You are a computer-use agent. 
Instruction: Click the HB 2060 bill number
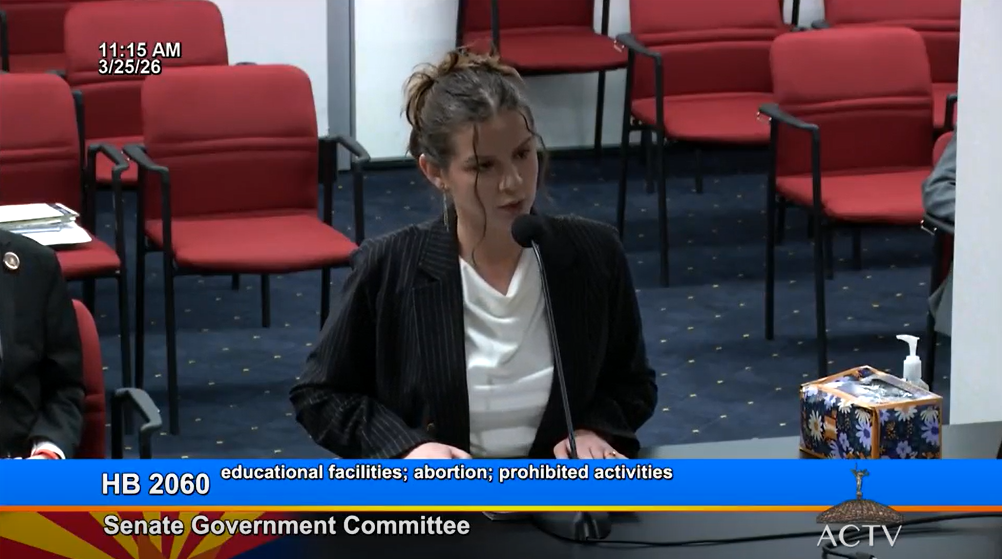coord(155,484)
